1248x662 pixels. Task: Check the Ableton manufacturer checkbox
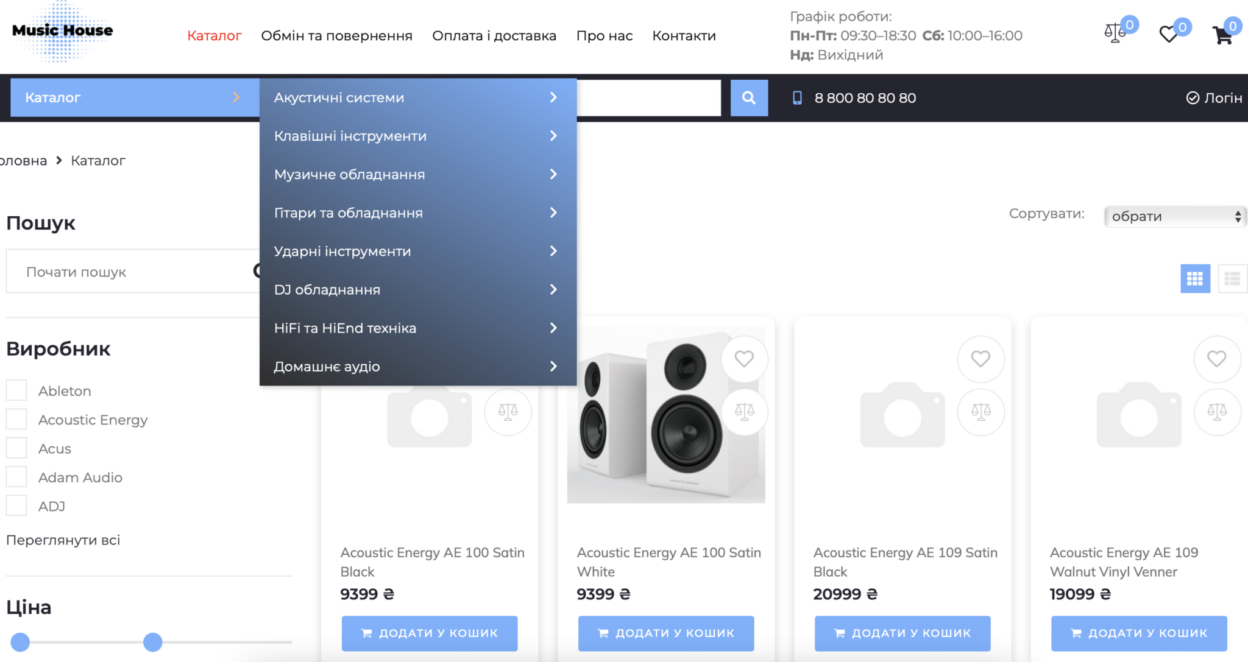[17, 390]
